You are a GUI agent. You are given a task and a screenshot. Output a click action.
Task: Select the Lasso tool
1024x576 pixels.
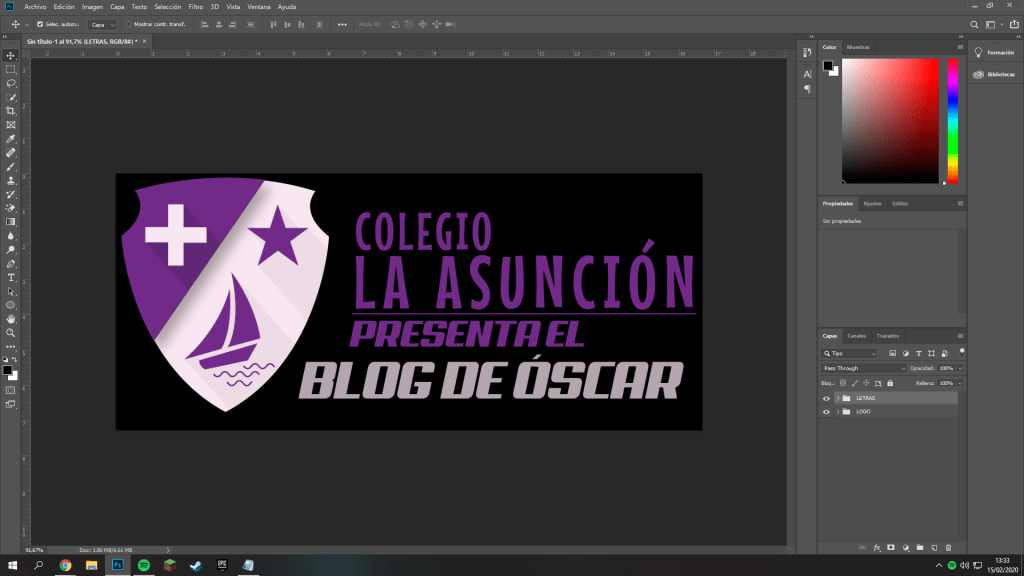click(11, 83)
